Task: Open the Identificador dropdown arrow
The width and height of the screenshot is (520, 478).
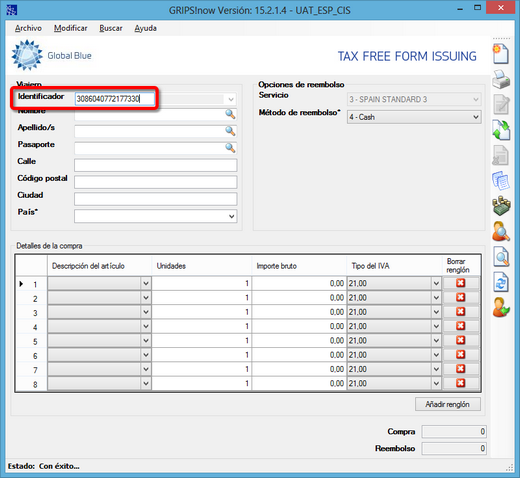Action: [x=231, y=99]
